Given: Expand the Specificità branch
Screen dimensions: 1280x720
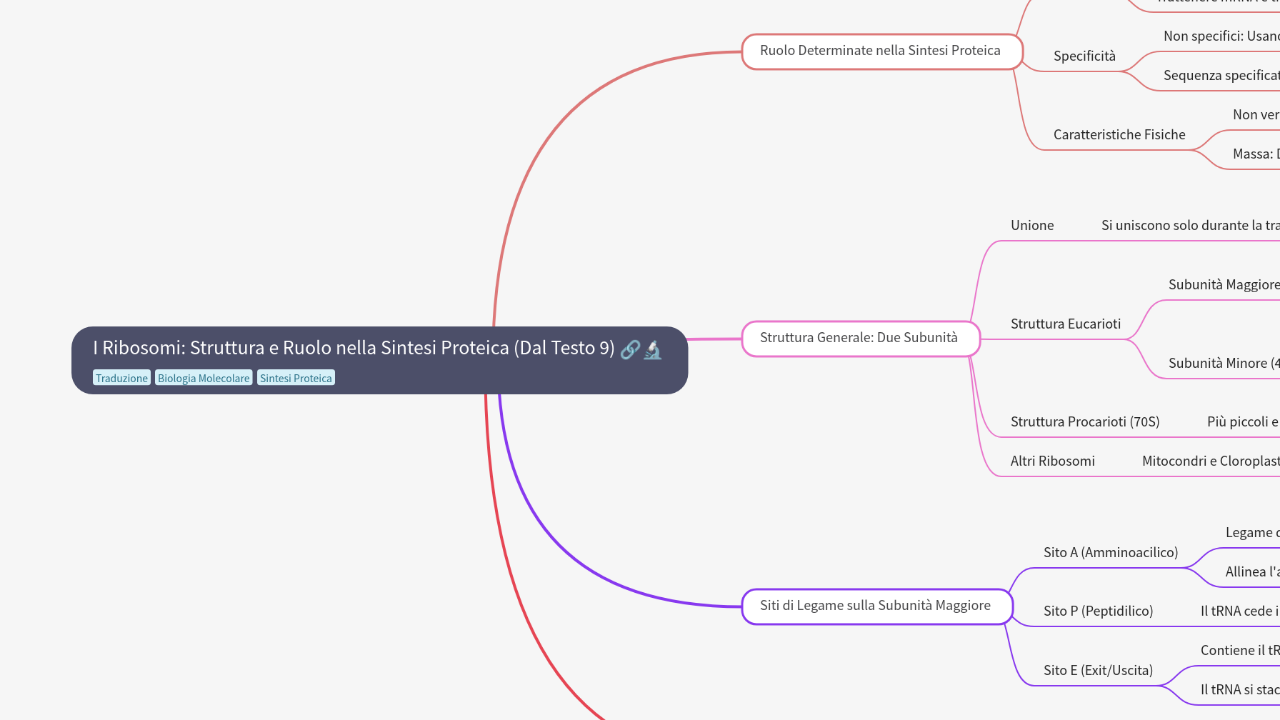Looking at the screenshot, I should (x=1084, y=56).
